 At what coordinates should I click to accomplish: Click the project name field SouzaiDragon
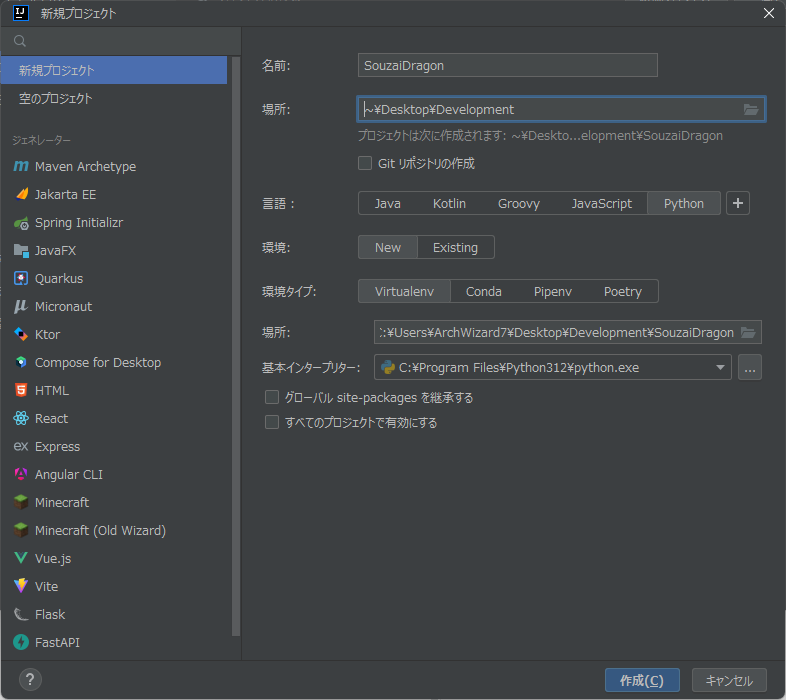coord(508,65)
